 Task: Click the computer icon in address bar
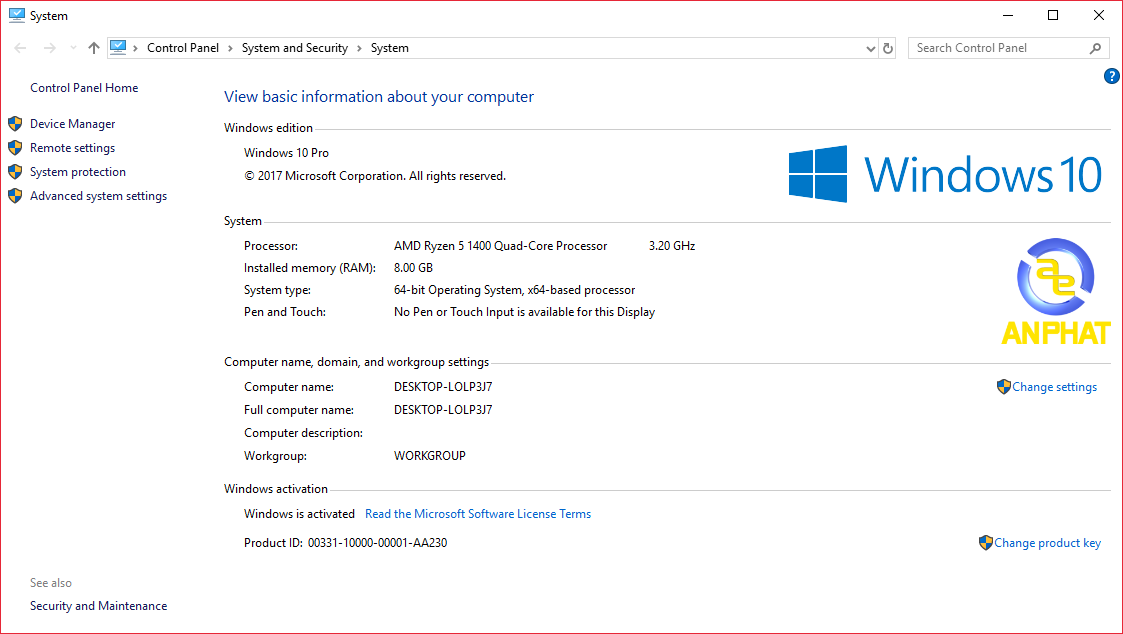click(119, 47)
